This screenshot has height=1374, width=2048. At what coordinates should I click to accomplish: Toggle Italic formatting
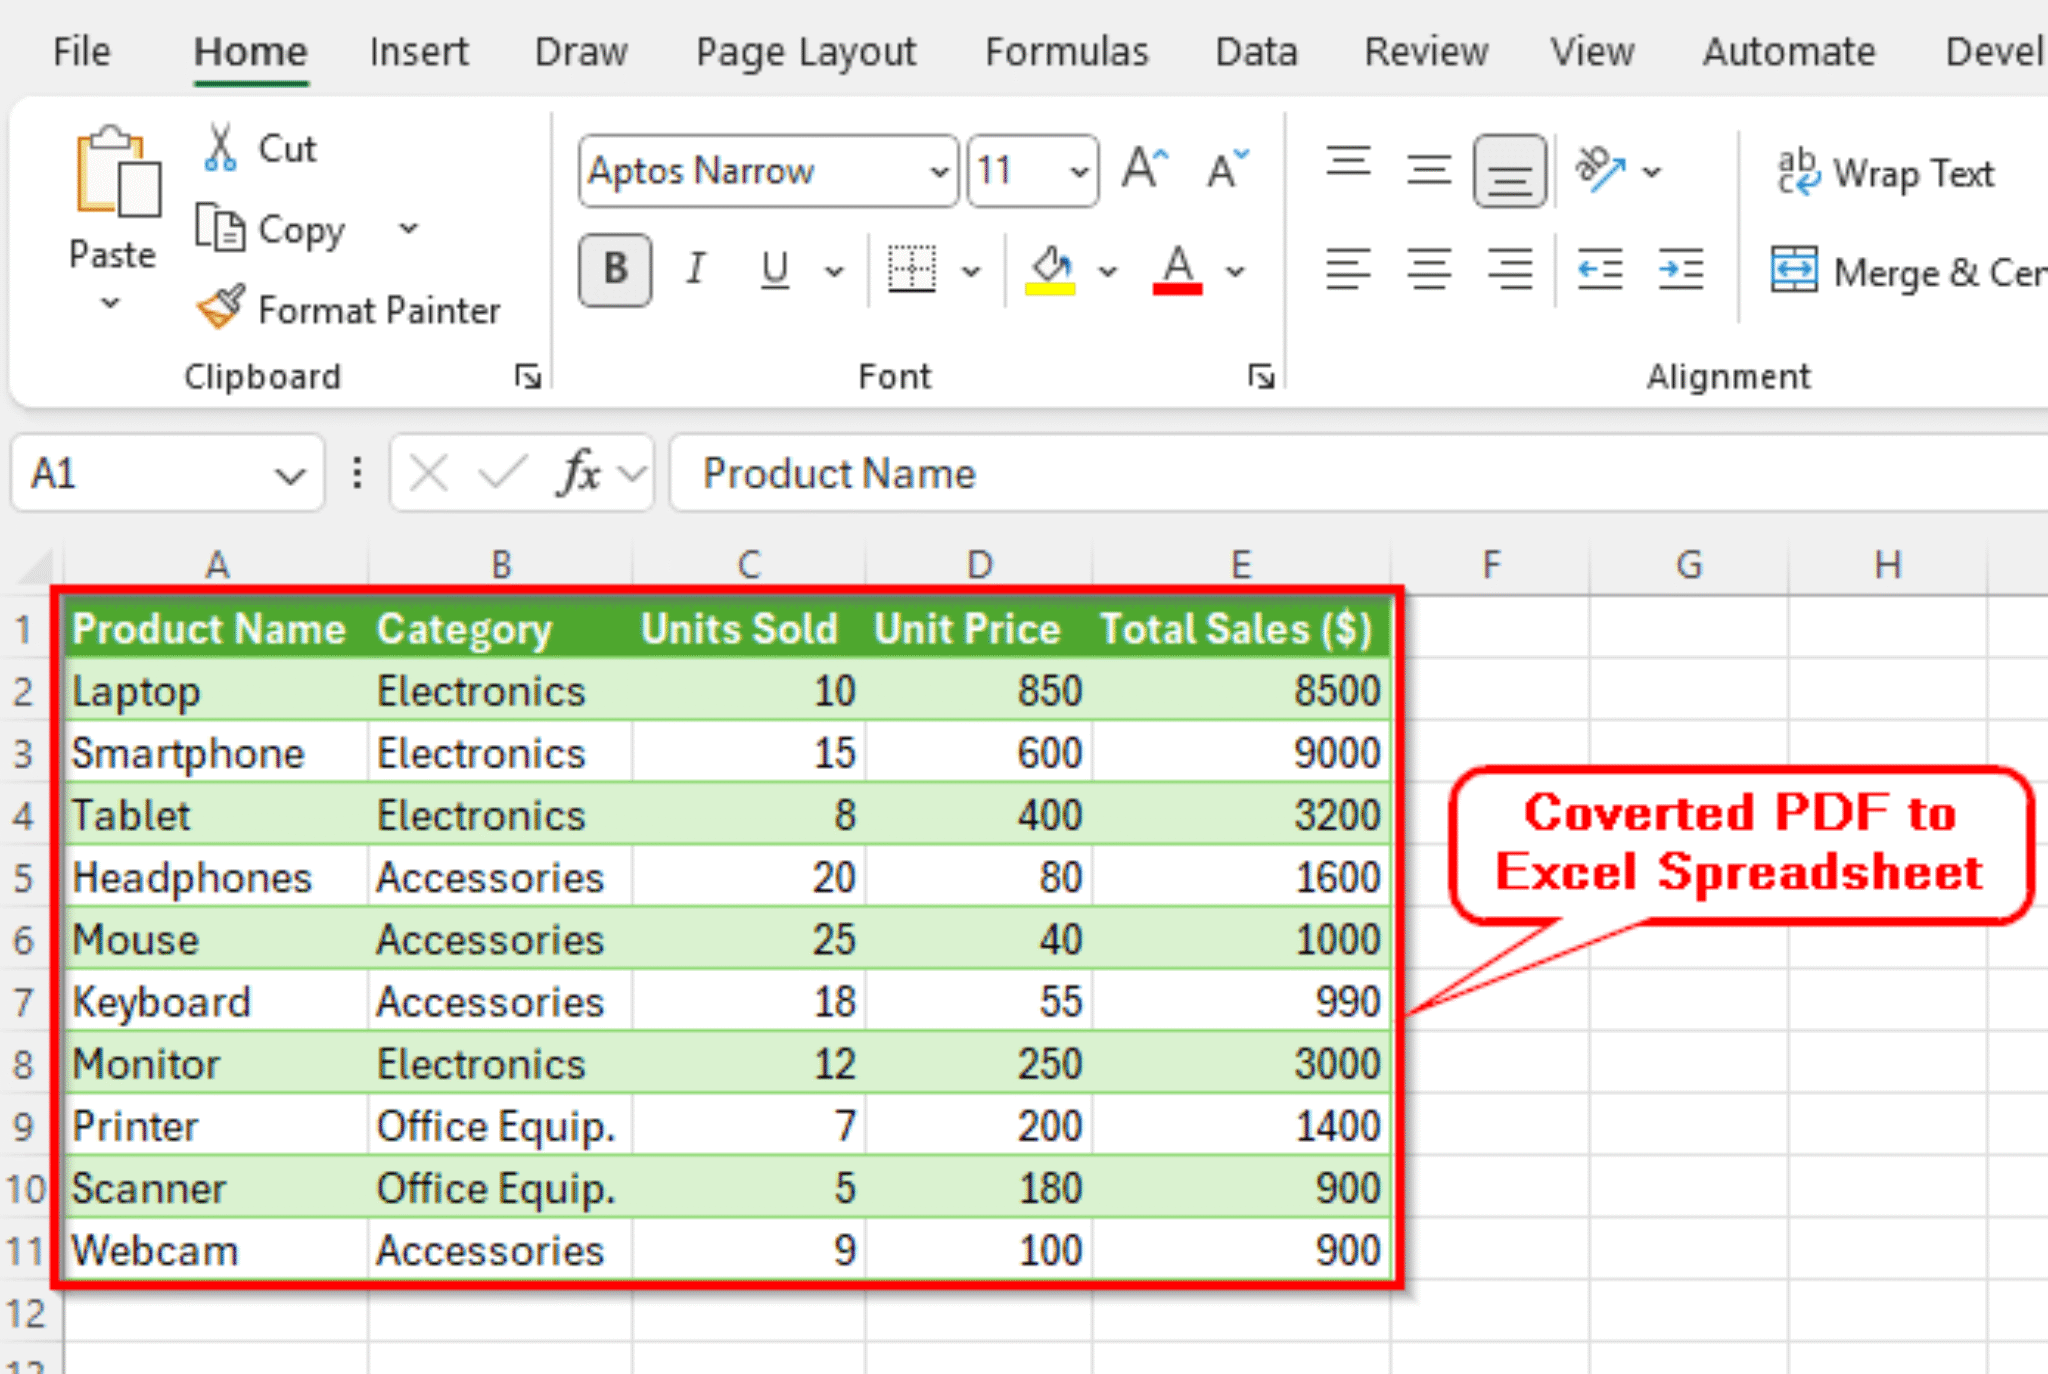[696, 270]
